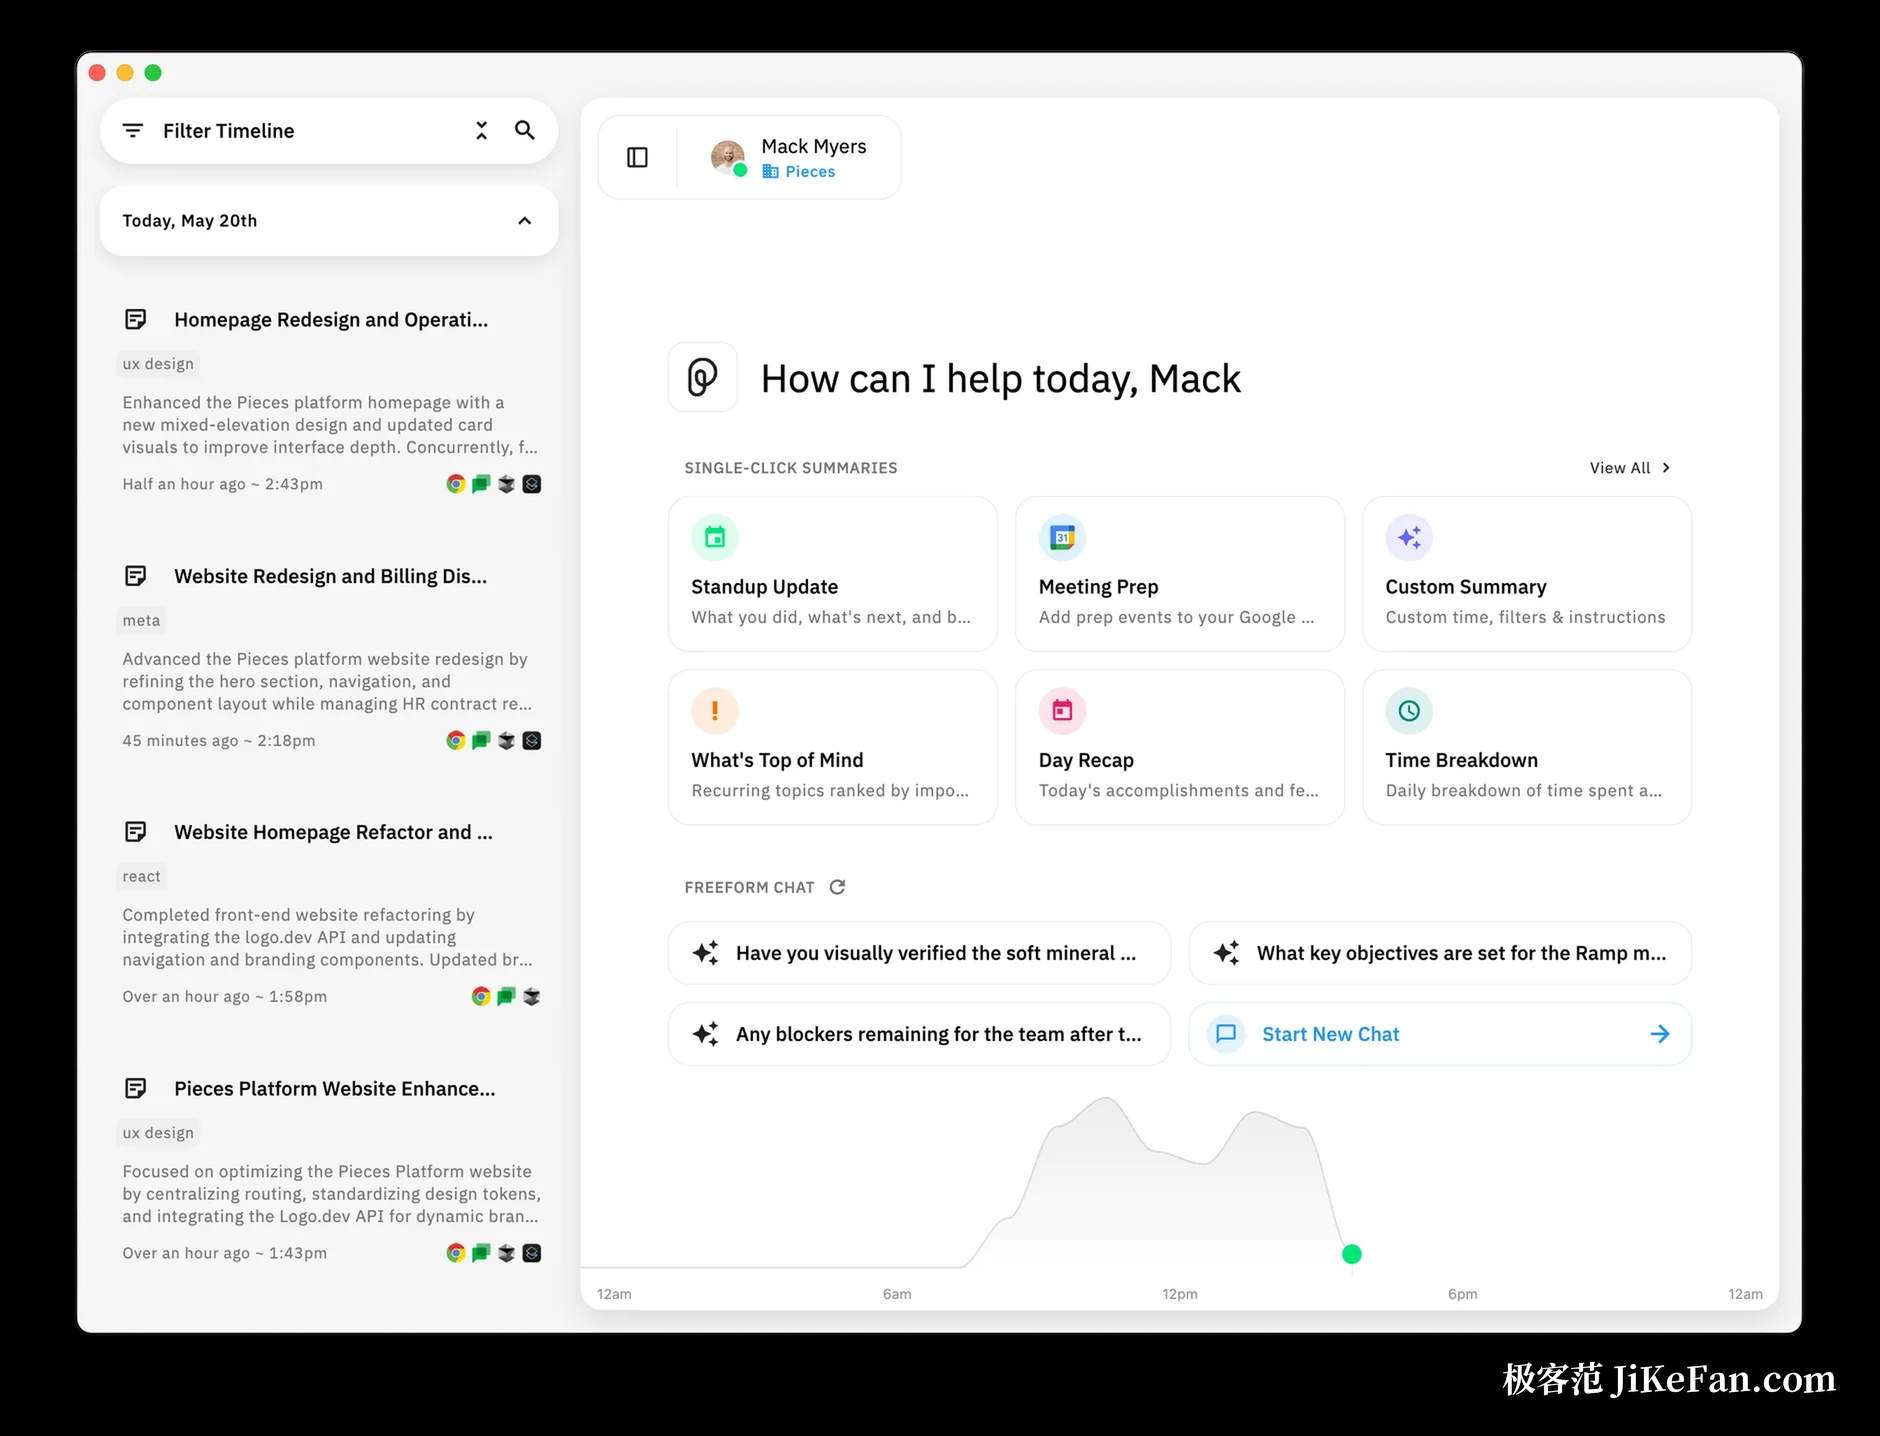The image size is (1880, 1436).
Task: Select the 6am label on the timeline axis
Action: coord(897,1294)
